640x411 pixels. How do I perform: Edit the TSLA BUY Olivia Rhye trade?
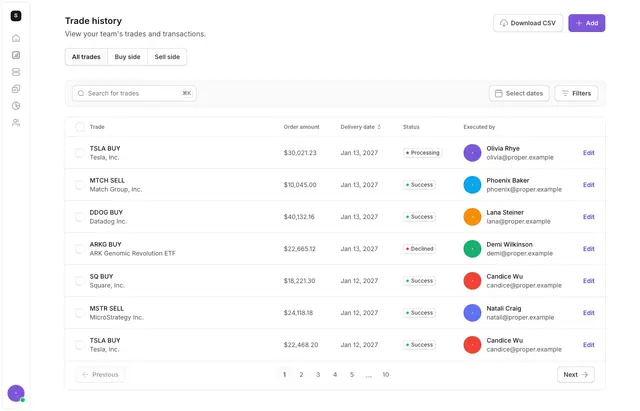(x=589, y=153)
